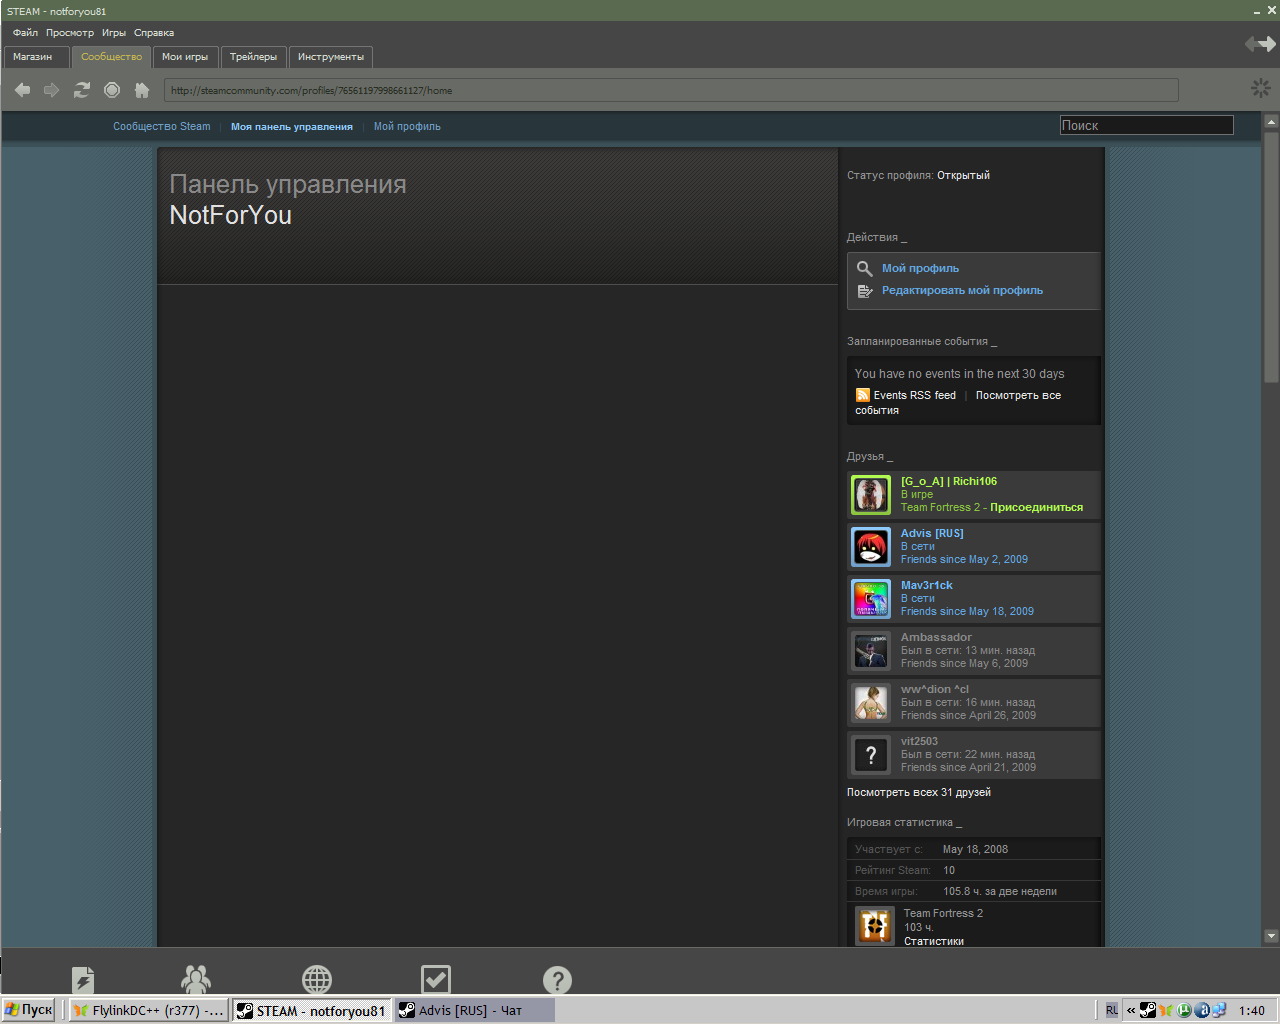Click the Steam icon in system tray
Image resolution: width=1280 pixels, height=1024 pixels.
[1148, 1010]
